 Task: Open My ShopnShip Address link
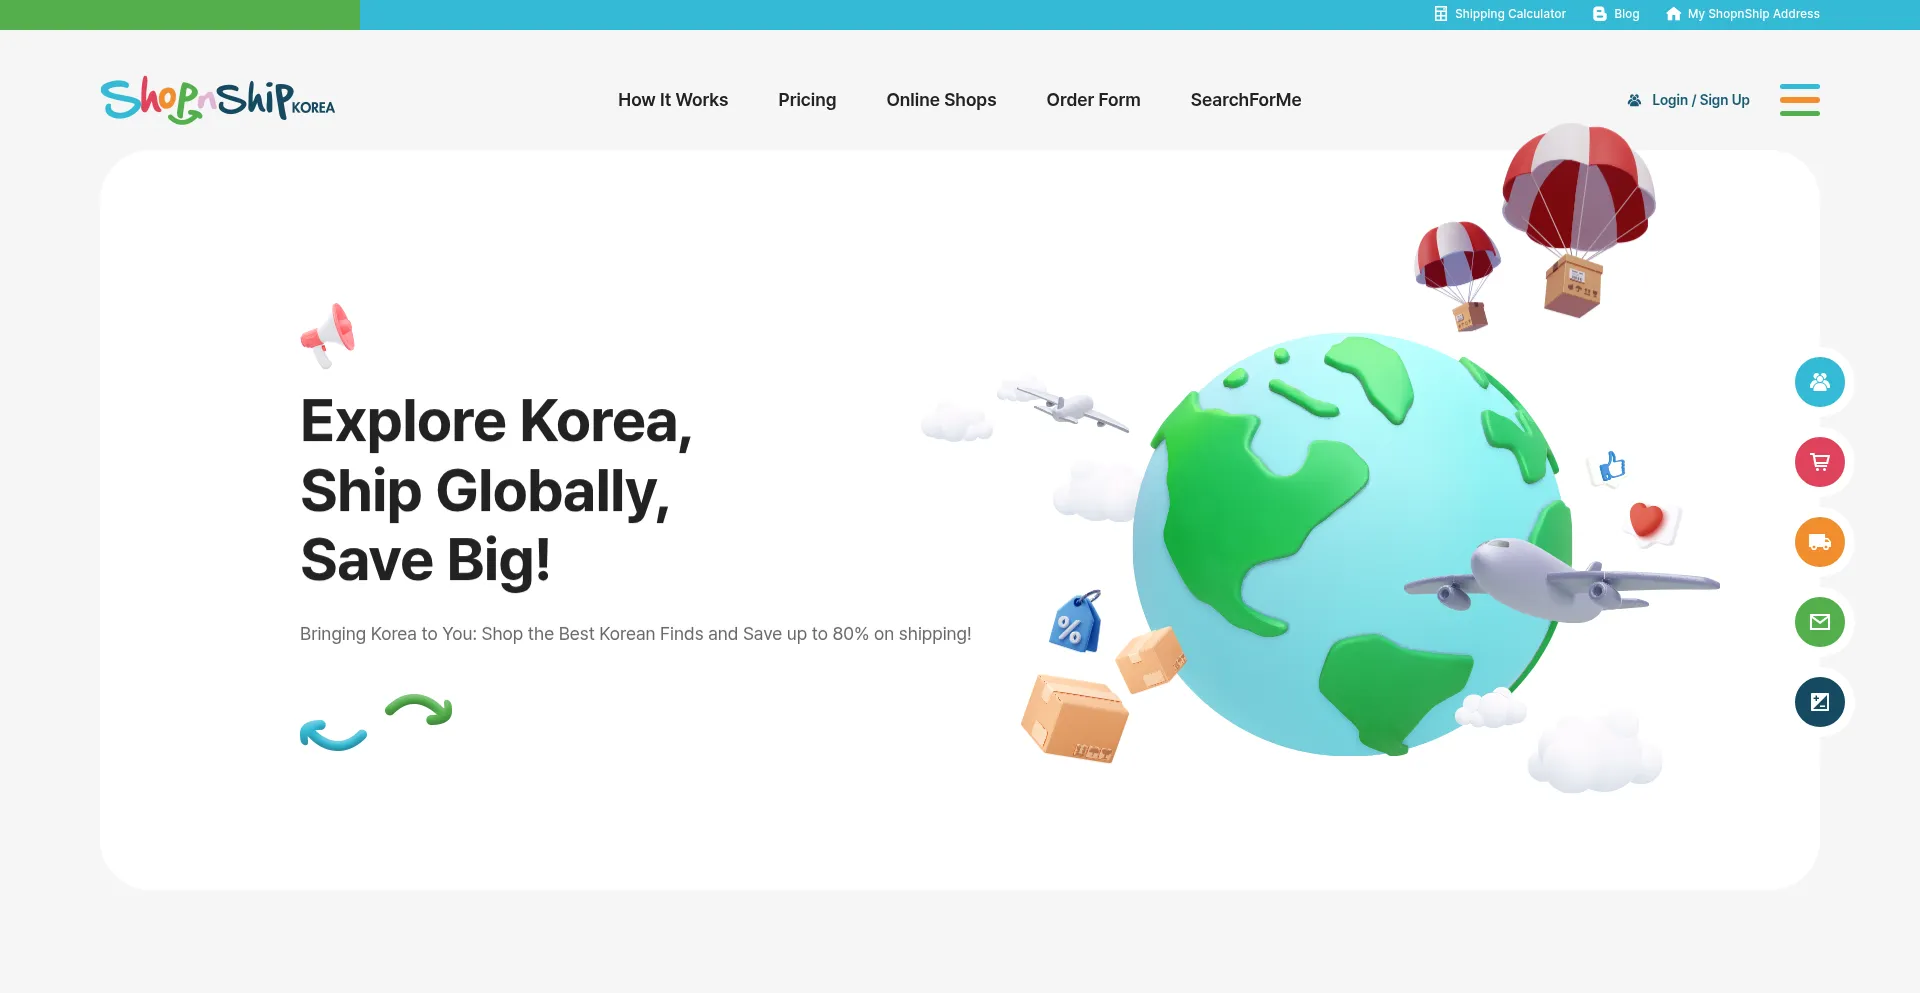pos(1753,14)
